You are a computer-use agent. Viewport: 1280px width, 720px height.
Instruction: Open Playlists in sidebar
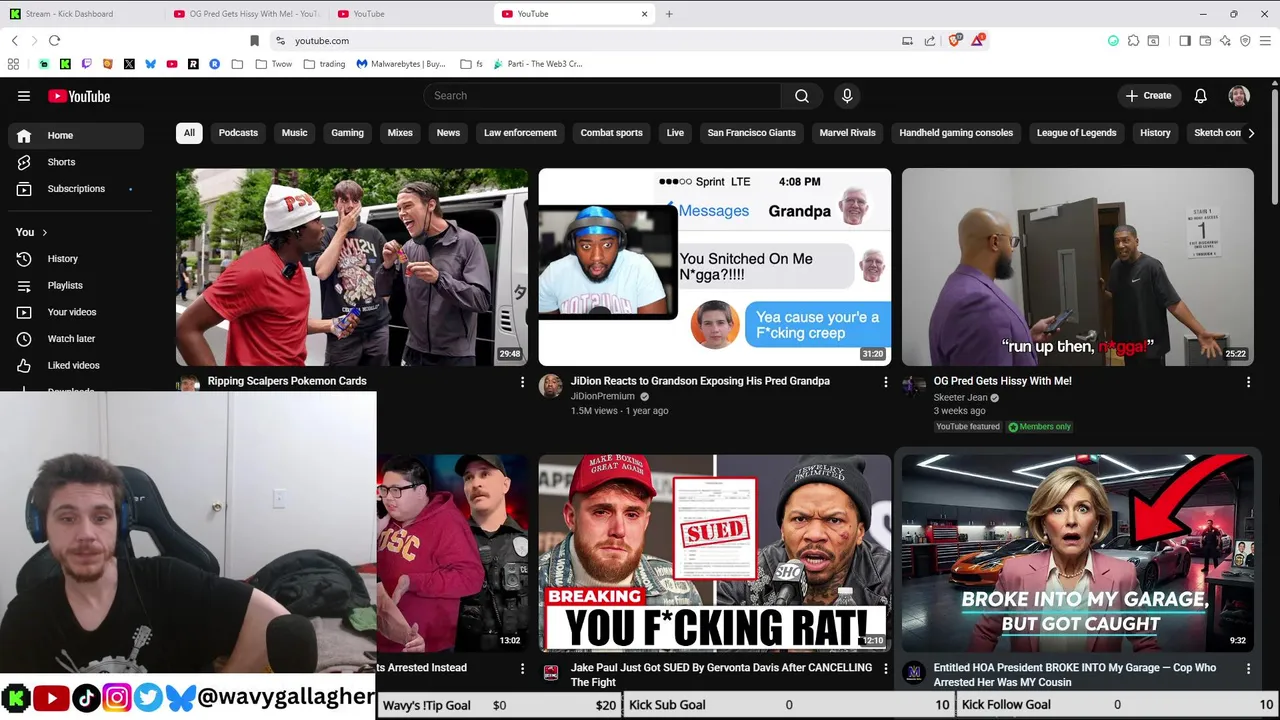coord(76,285)
